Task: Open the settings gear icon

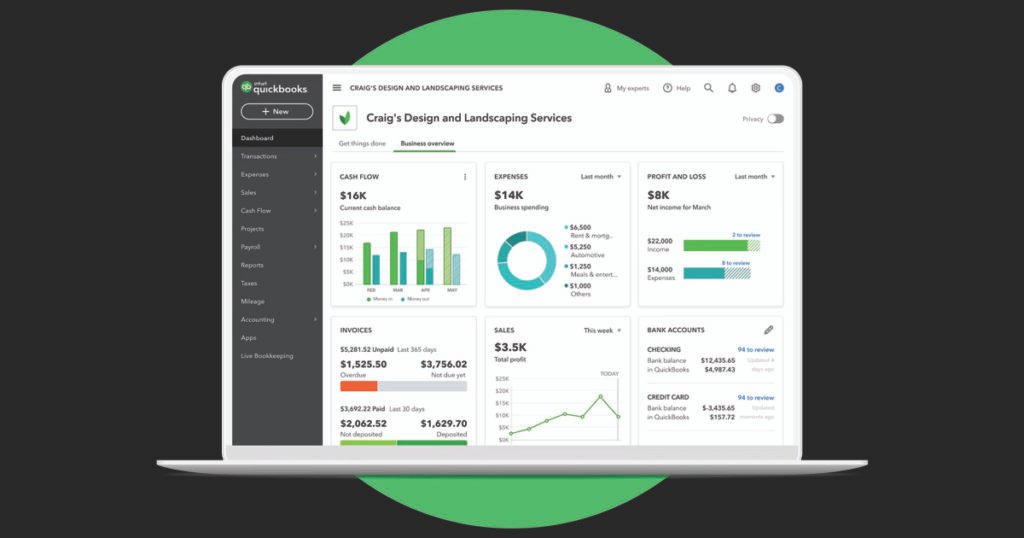Action: click(756, 88)
